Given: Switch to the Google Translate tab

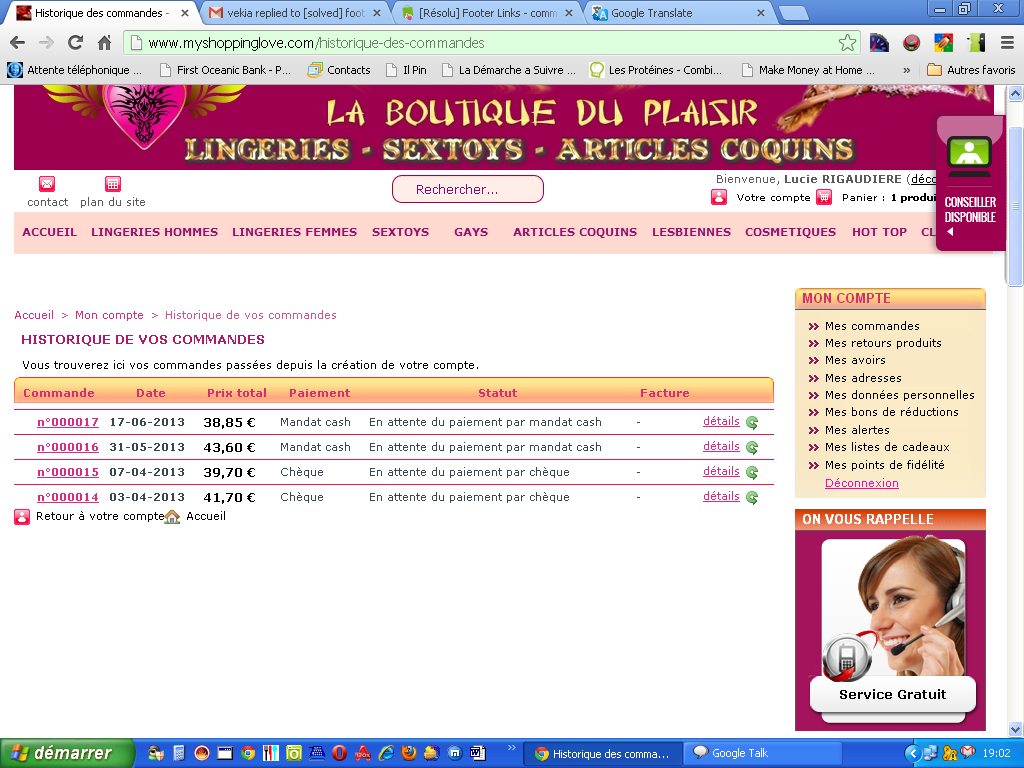Looking at the screenshot, I should point(678,13).
